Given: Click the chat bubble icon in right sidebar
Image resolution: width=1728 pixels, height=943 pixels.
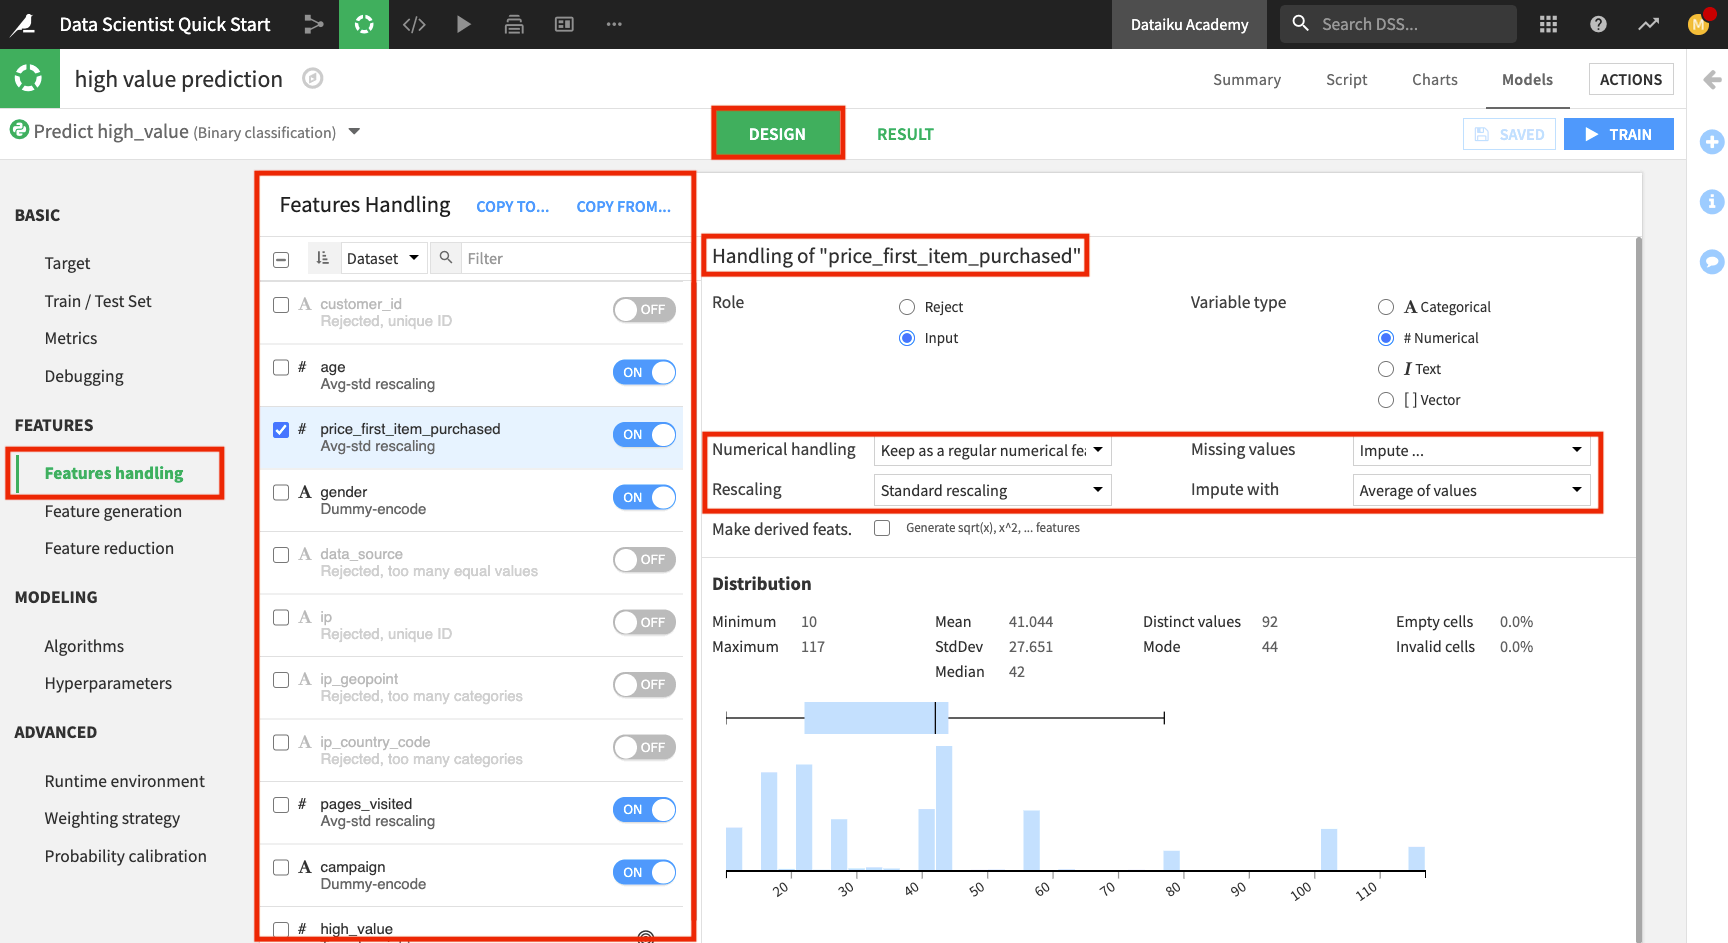Looking at the screenshot, I should click(1712, 262).
